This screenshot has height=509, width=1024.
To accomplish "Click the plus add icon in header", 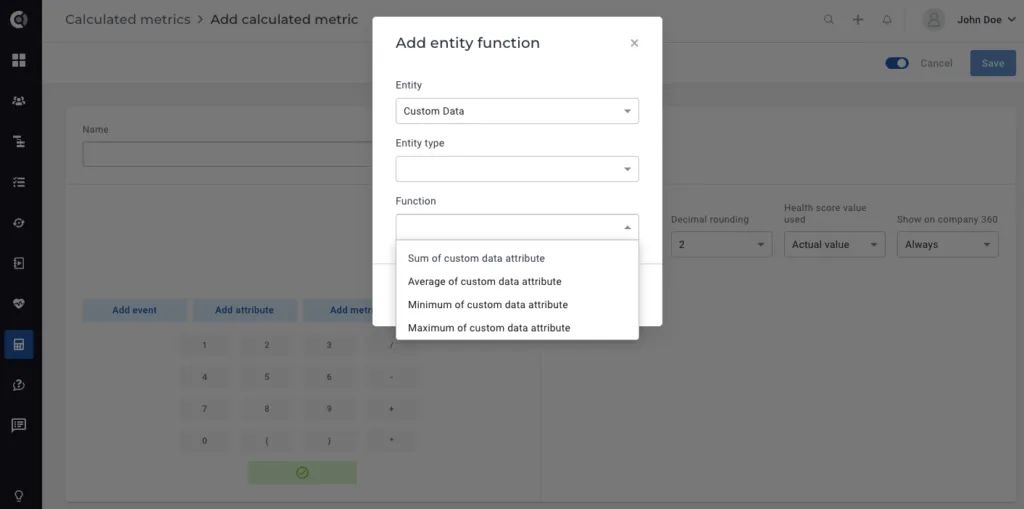I will (x=858, y=20).
